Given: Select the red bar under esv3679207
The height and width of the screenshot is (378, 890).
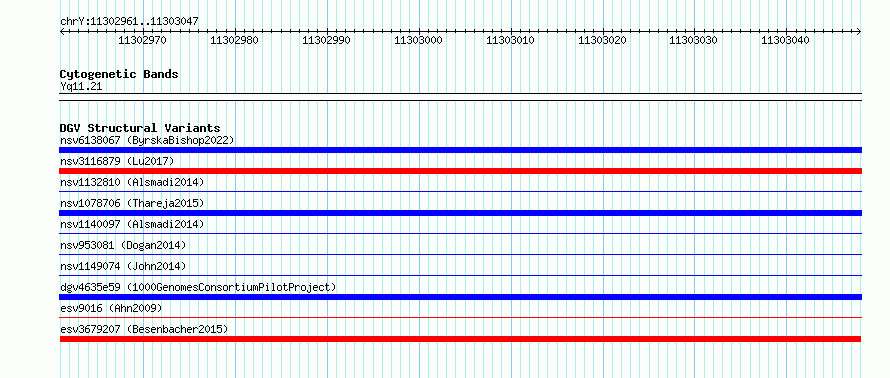Looking at the screenshot, I should [460, 339].
